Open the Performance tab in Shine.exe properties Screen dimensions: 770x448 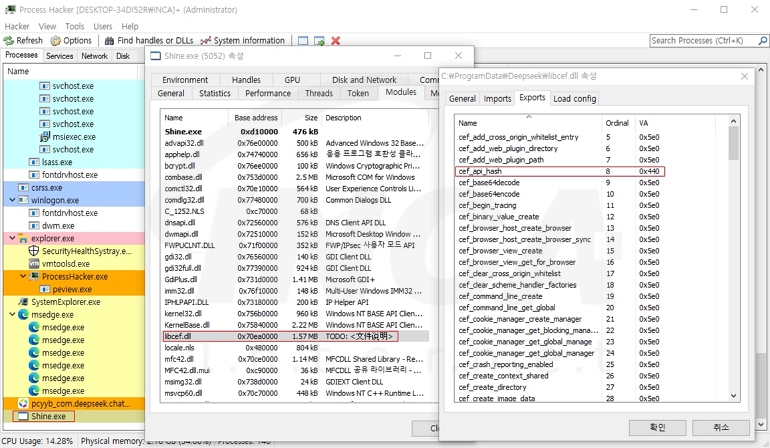pyautogui.click(x=268, y=93)
